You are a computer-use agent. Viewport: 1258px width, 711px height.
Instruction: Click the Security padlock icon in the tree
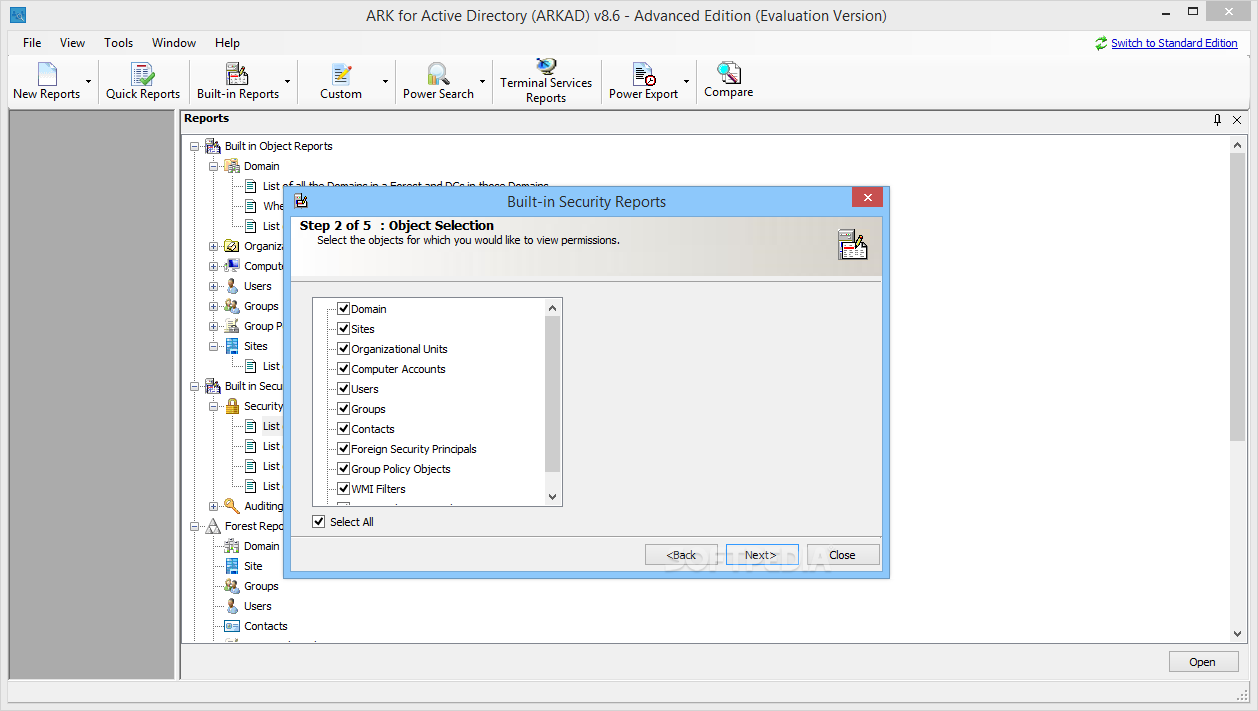tap(232, 406)
